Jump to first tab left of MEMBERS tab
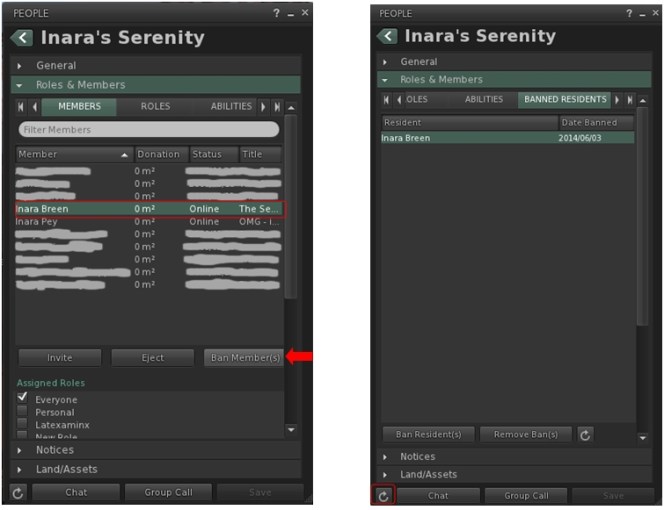The image size is (664, 510). (21, 106)
